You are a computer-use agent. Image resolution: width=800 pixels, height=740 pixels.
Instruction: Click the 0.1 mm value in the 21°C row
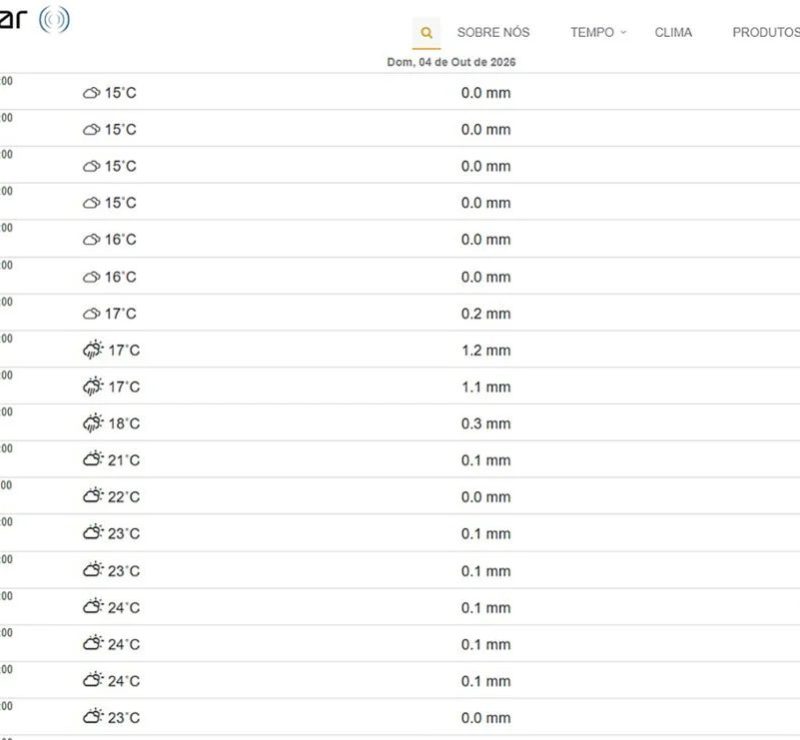486,460
